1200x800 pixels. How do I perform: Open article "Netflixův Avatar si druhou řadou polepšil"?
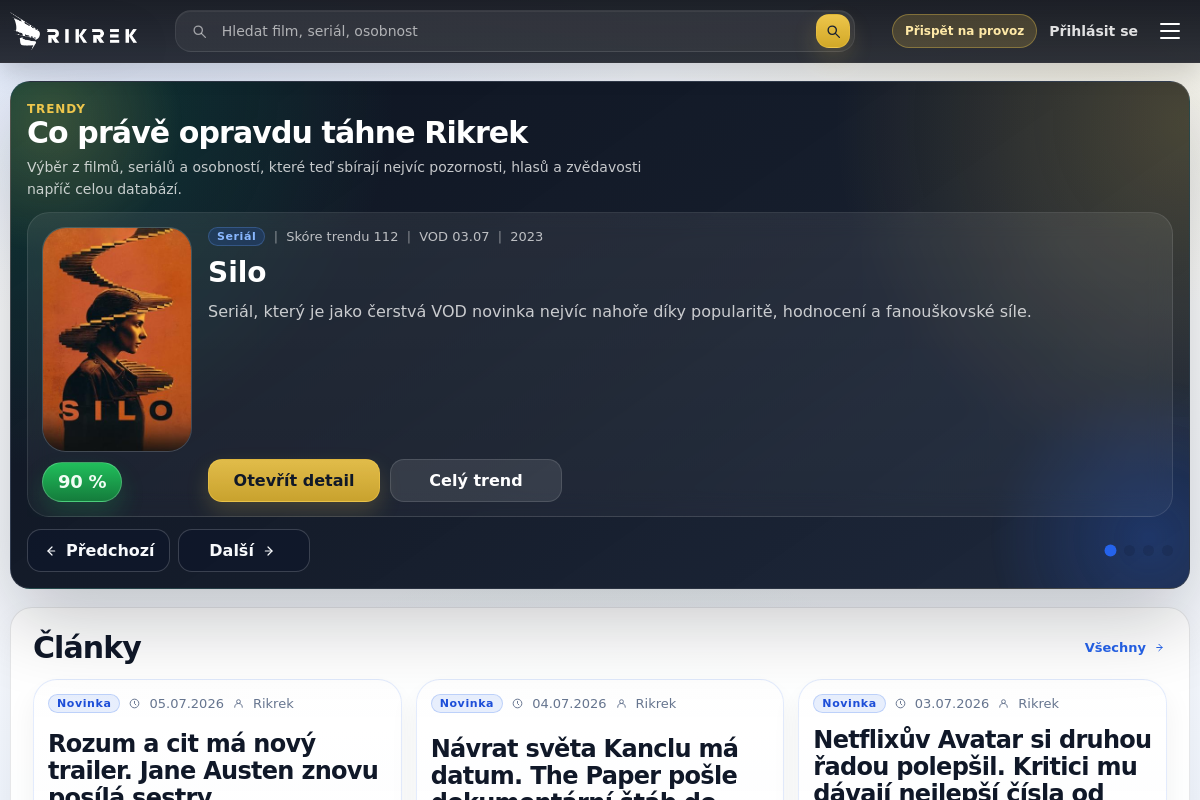coord(982,764)
